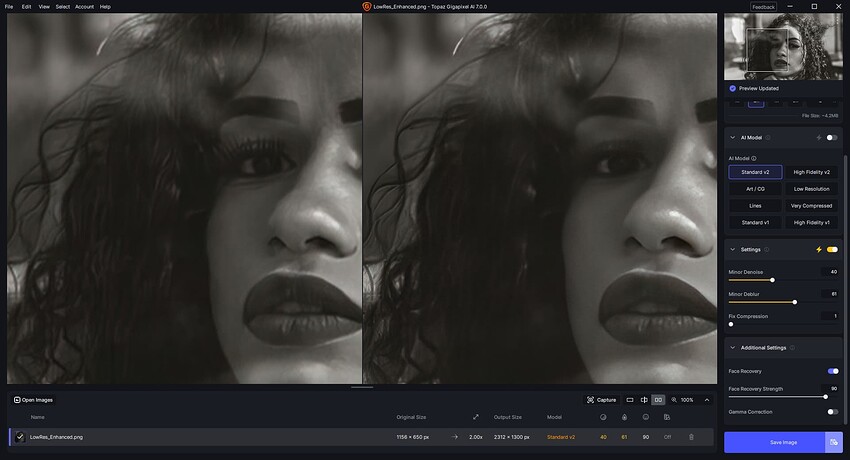This screenshot has height=460, width=850.
Task: Switch to split view layout icon
Action: (644, 400)
